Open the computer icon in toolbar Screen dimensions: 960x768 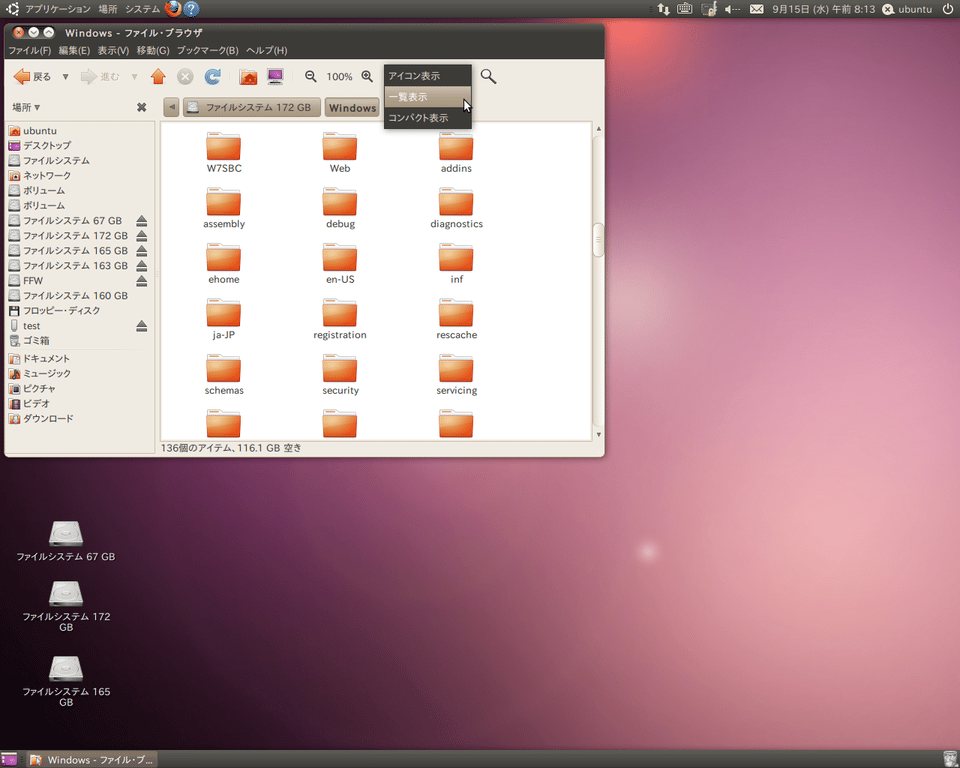[x=276, y=77]
